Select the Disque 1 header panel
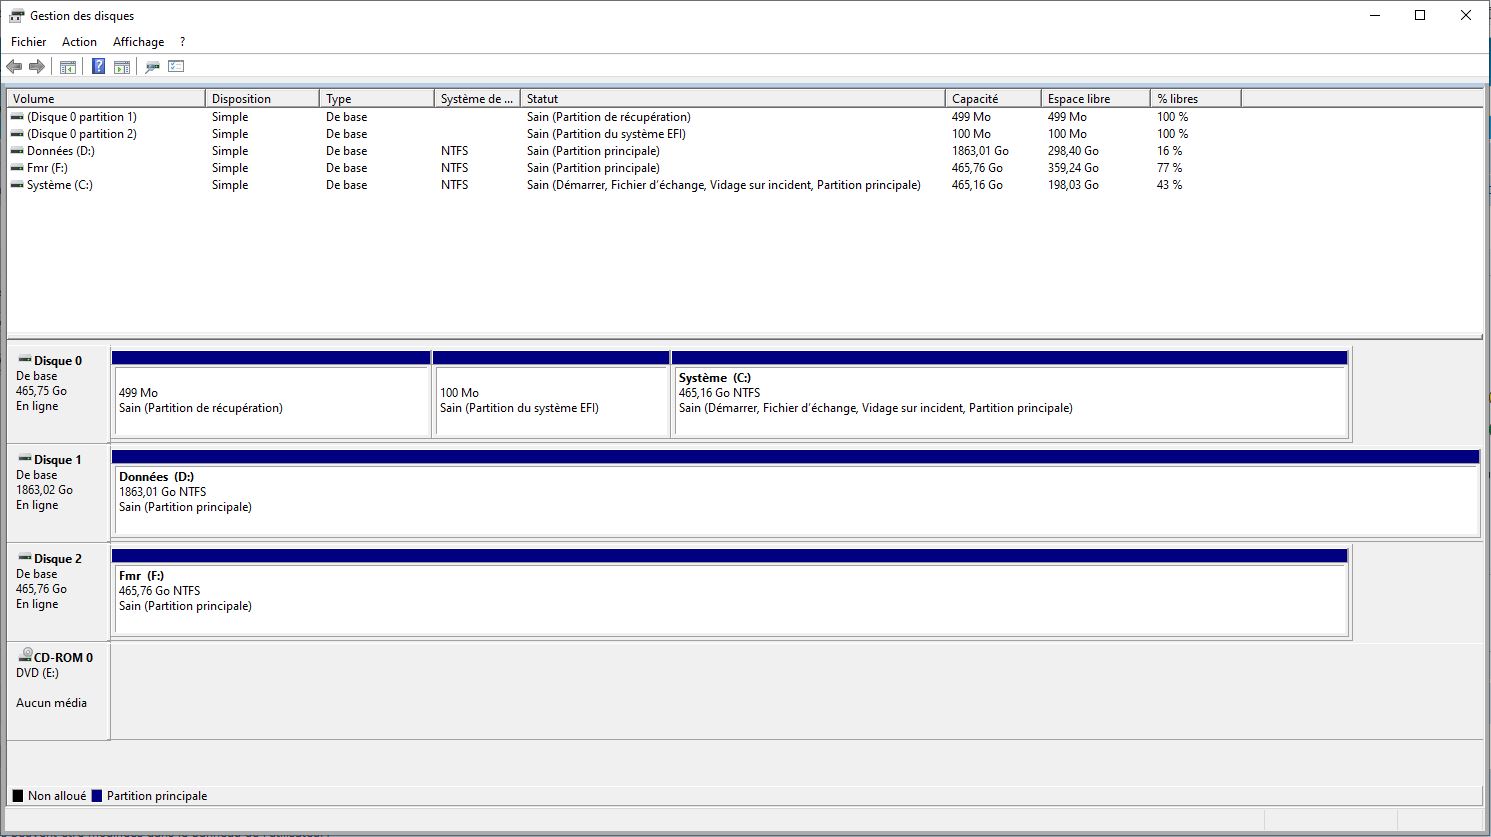 58,491
